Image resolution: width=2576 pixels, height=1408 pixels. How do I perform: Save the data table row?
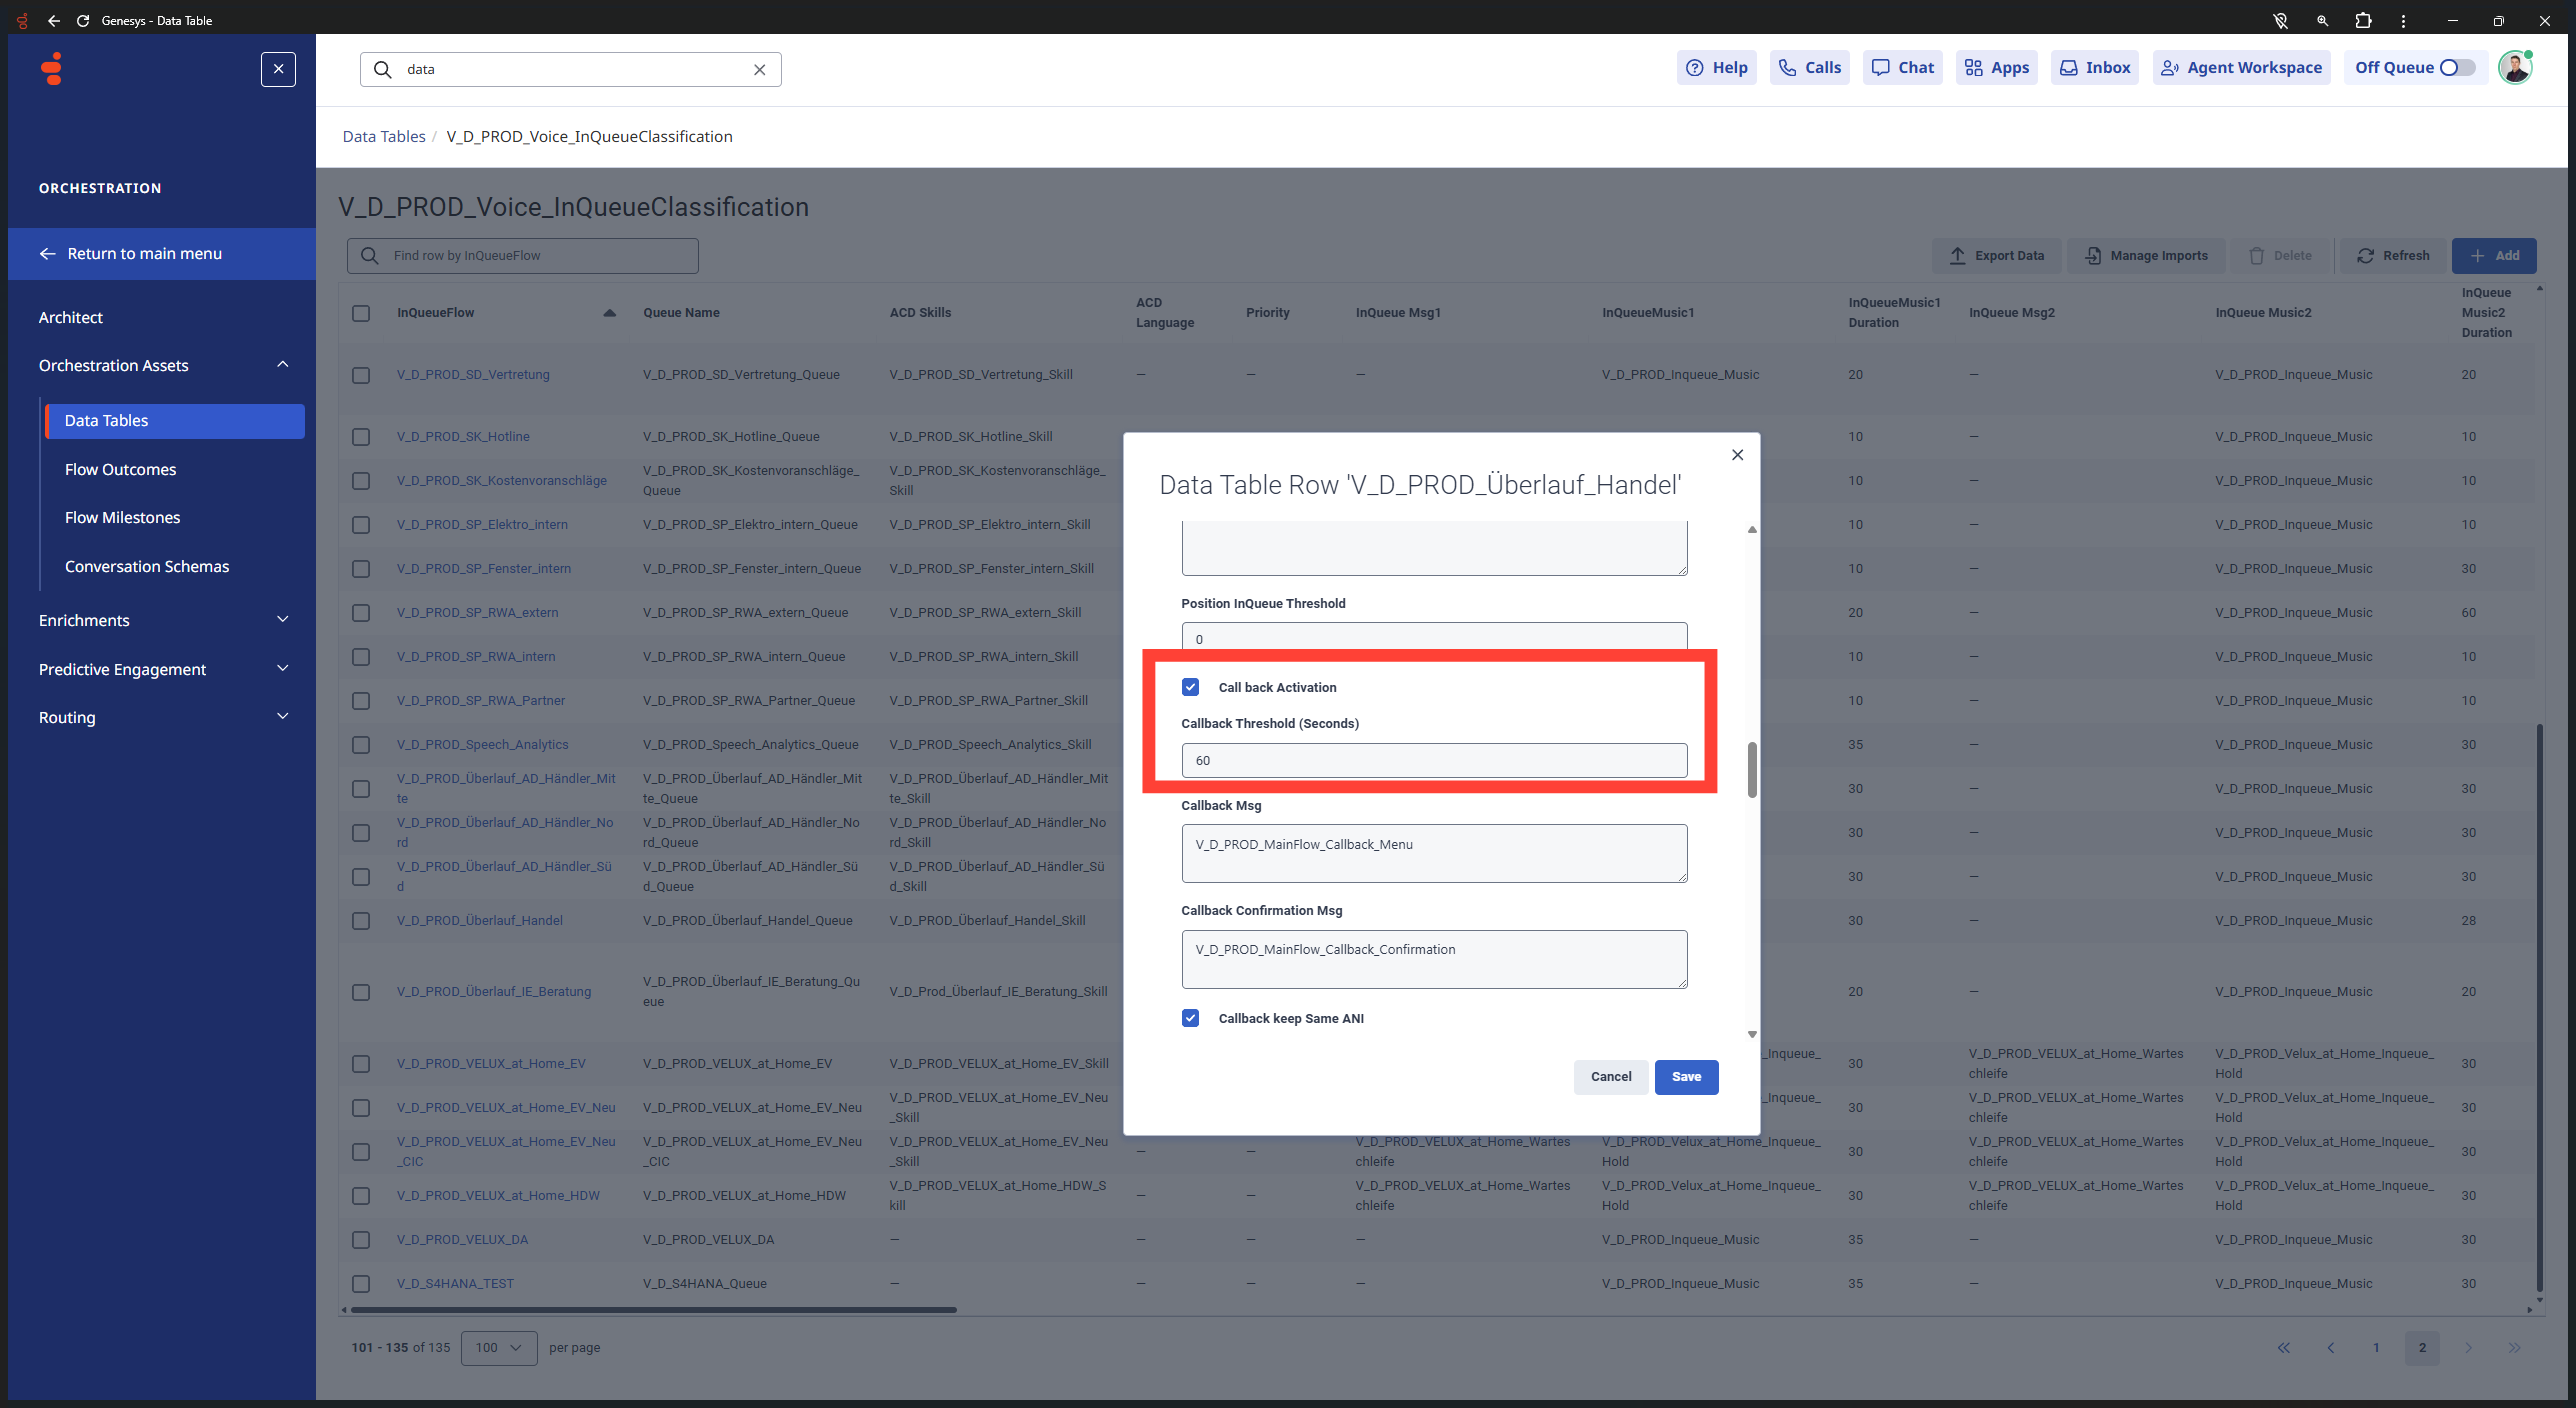(x=1686, y=1077)
